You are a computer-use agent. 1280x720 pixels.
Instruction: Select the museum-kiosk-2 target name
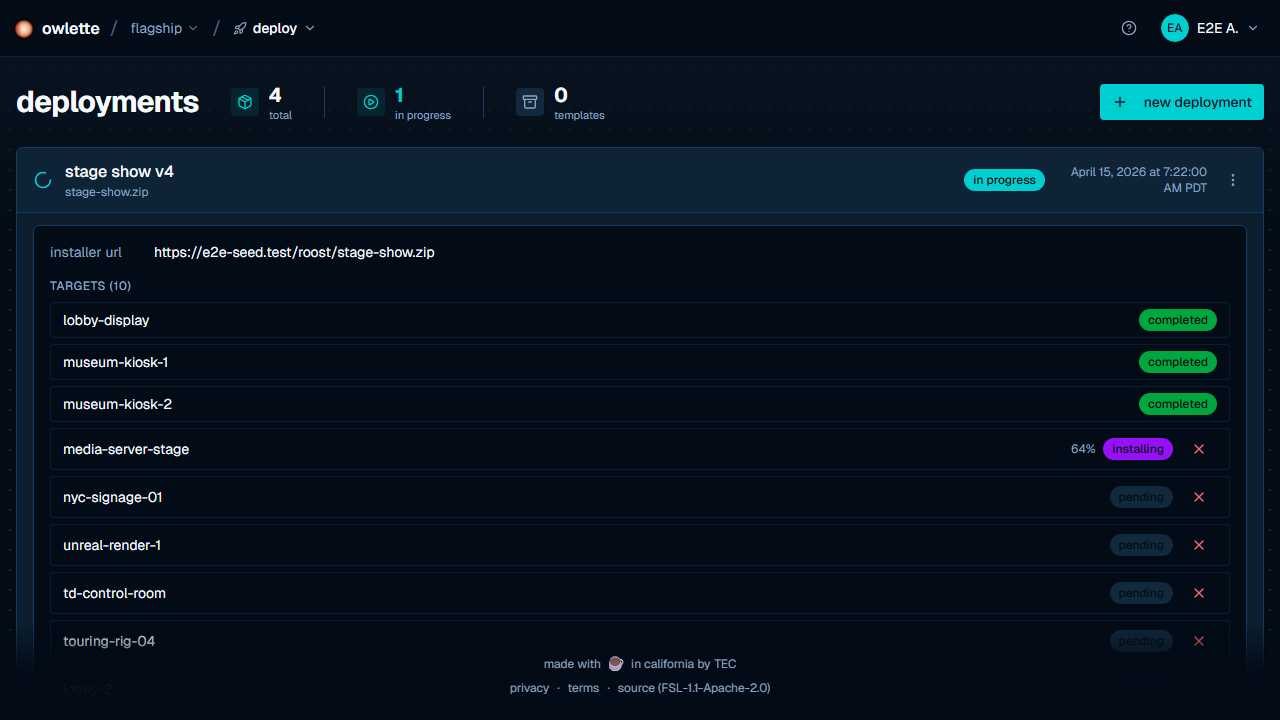117,404
